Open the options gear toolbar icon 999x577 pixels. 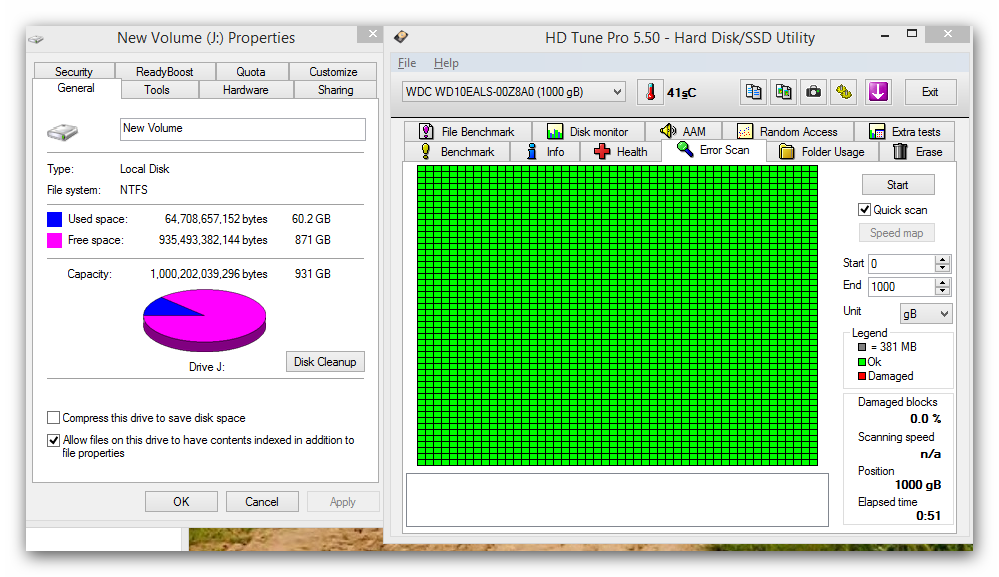point(844,92)
